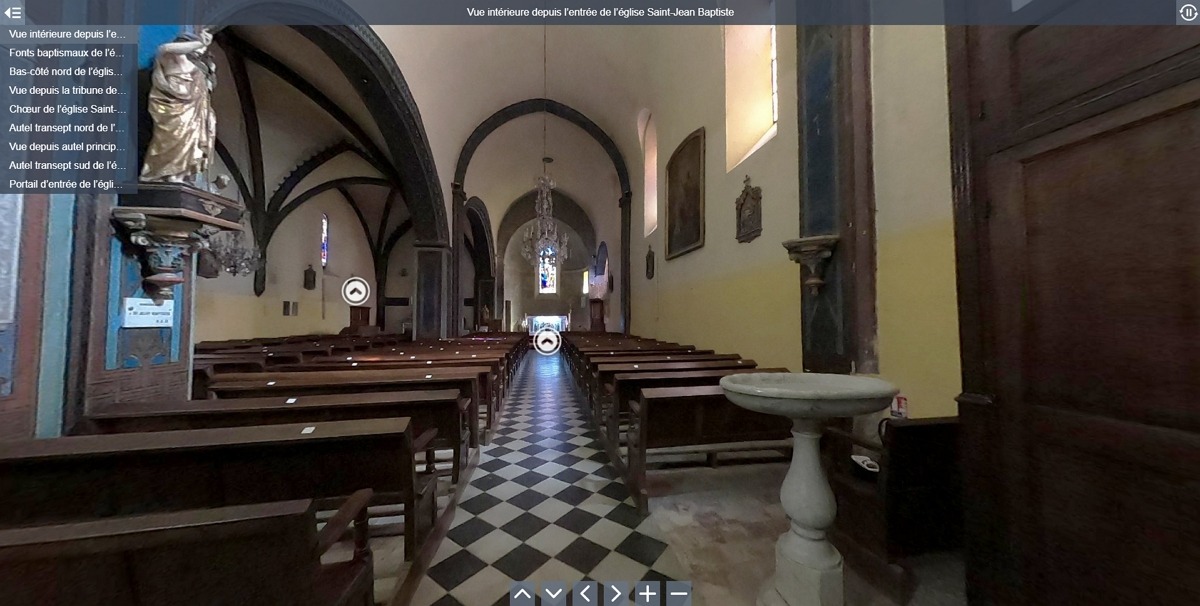The width and height of the screenshot is (1200, 606).
Task: Tilt the view down with the arrow button
Action: [x=553, y=594]
